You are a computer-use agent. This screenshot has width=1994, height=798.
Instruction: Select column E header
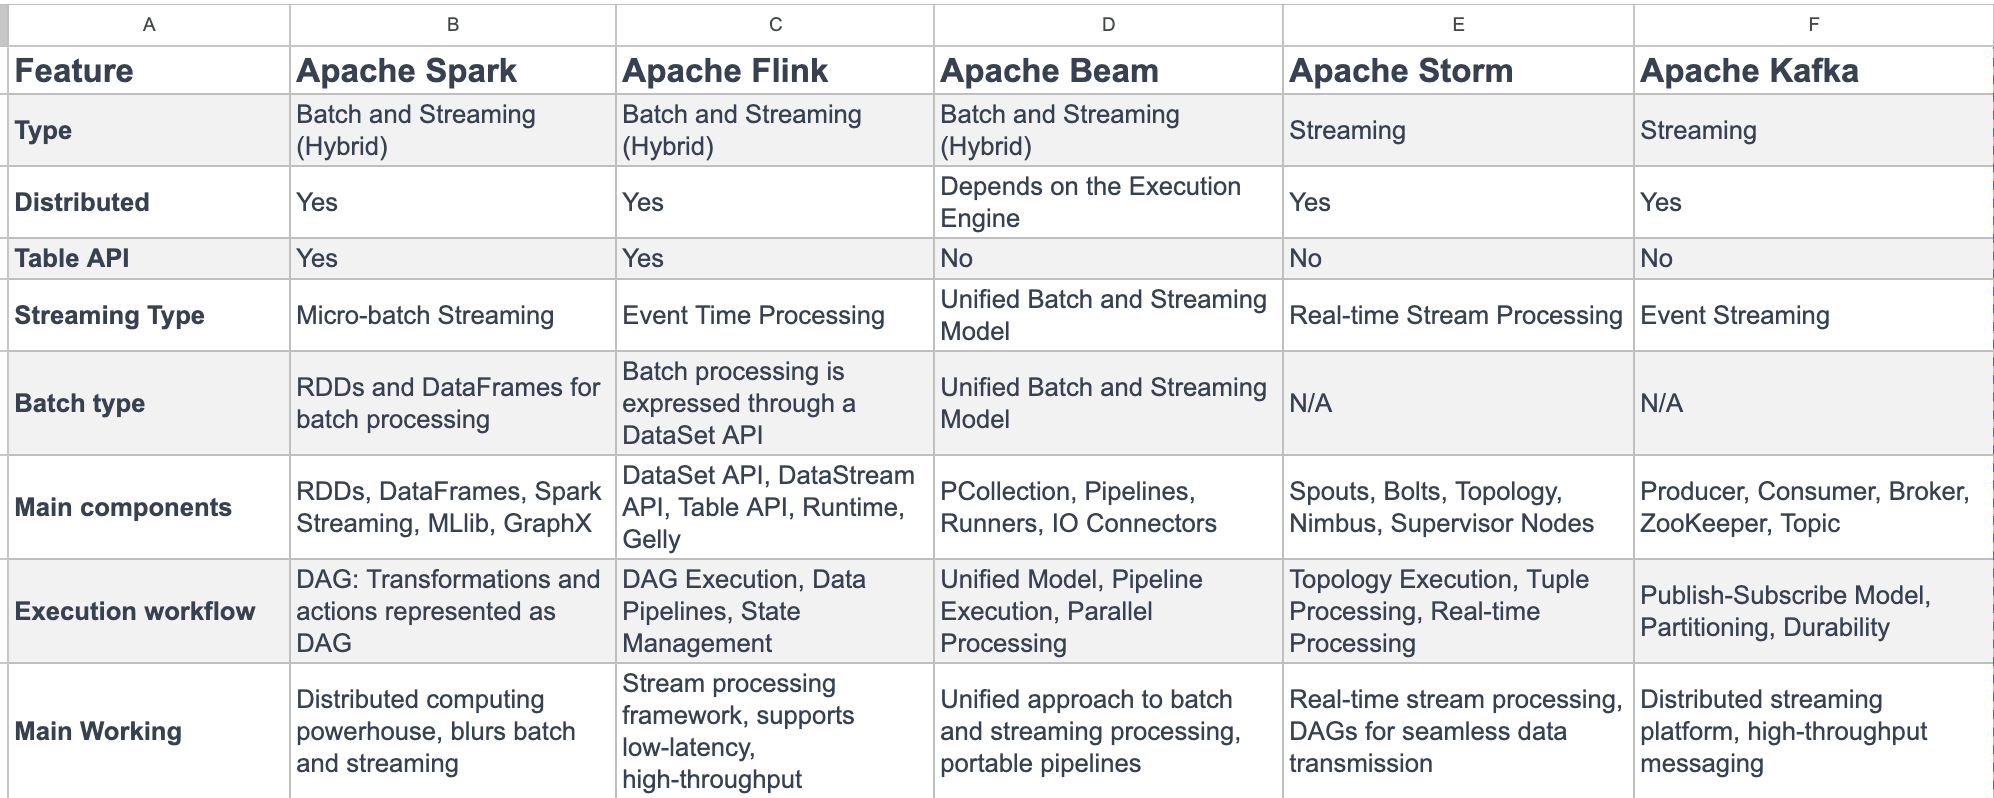pos(1458,25)
